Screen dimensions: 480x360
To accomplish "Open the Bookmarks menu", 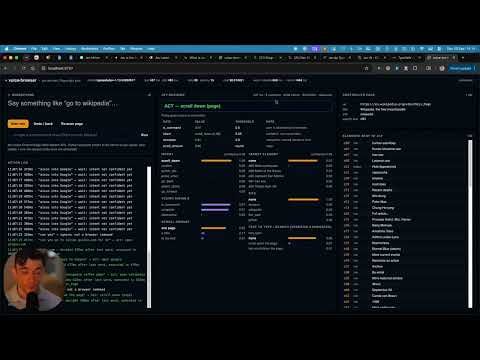I will coord(90,49).
